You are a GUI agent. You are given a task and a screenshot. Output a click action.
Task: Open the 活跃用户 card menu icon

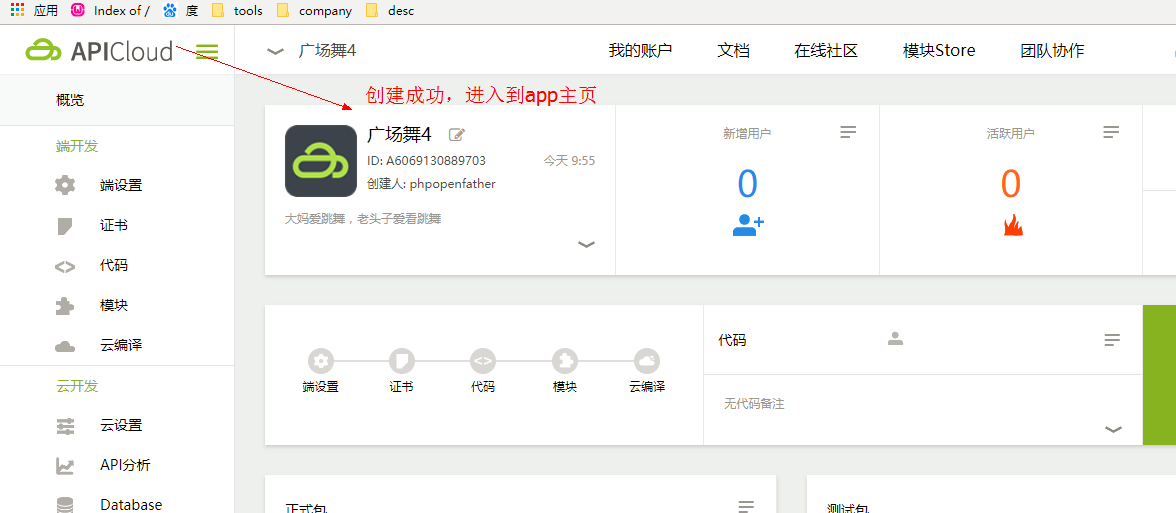pos(1111,132)
